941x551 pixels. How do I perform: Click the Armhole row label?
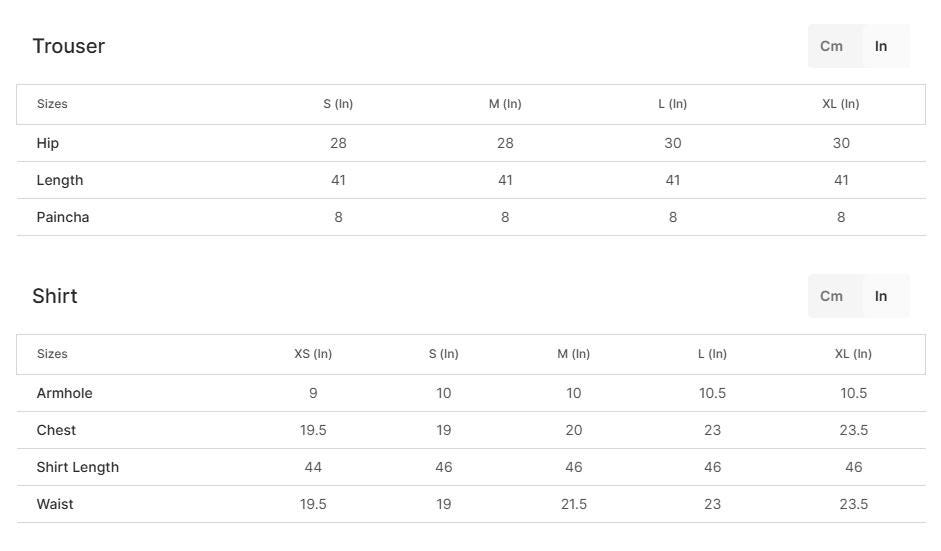point(64,393)
